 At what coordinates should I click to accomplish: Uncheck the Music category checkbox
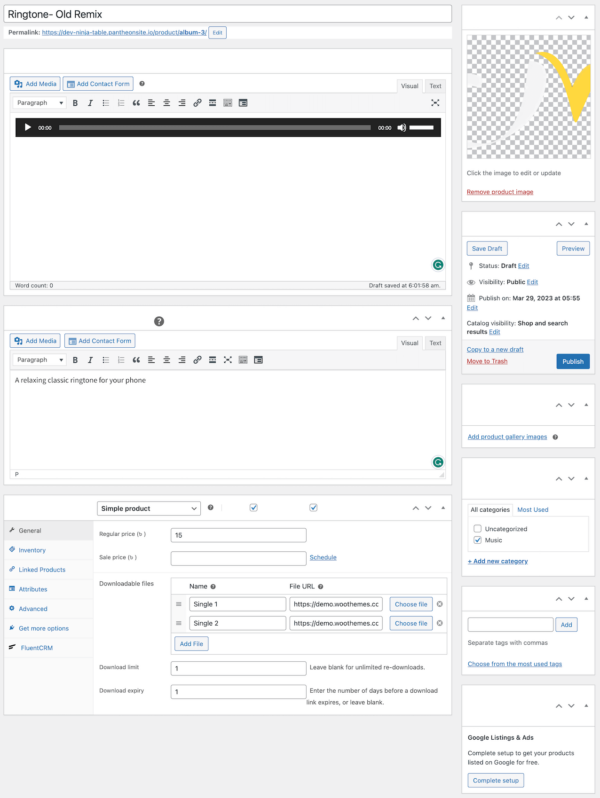tap(478, 540)
